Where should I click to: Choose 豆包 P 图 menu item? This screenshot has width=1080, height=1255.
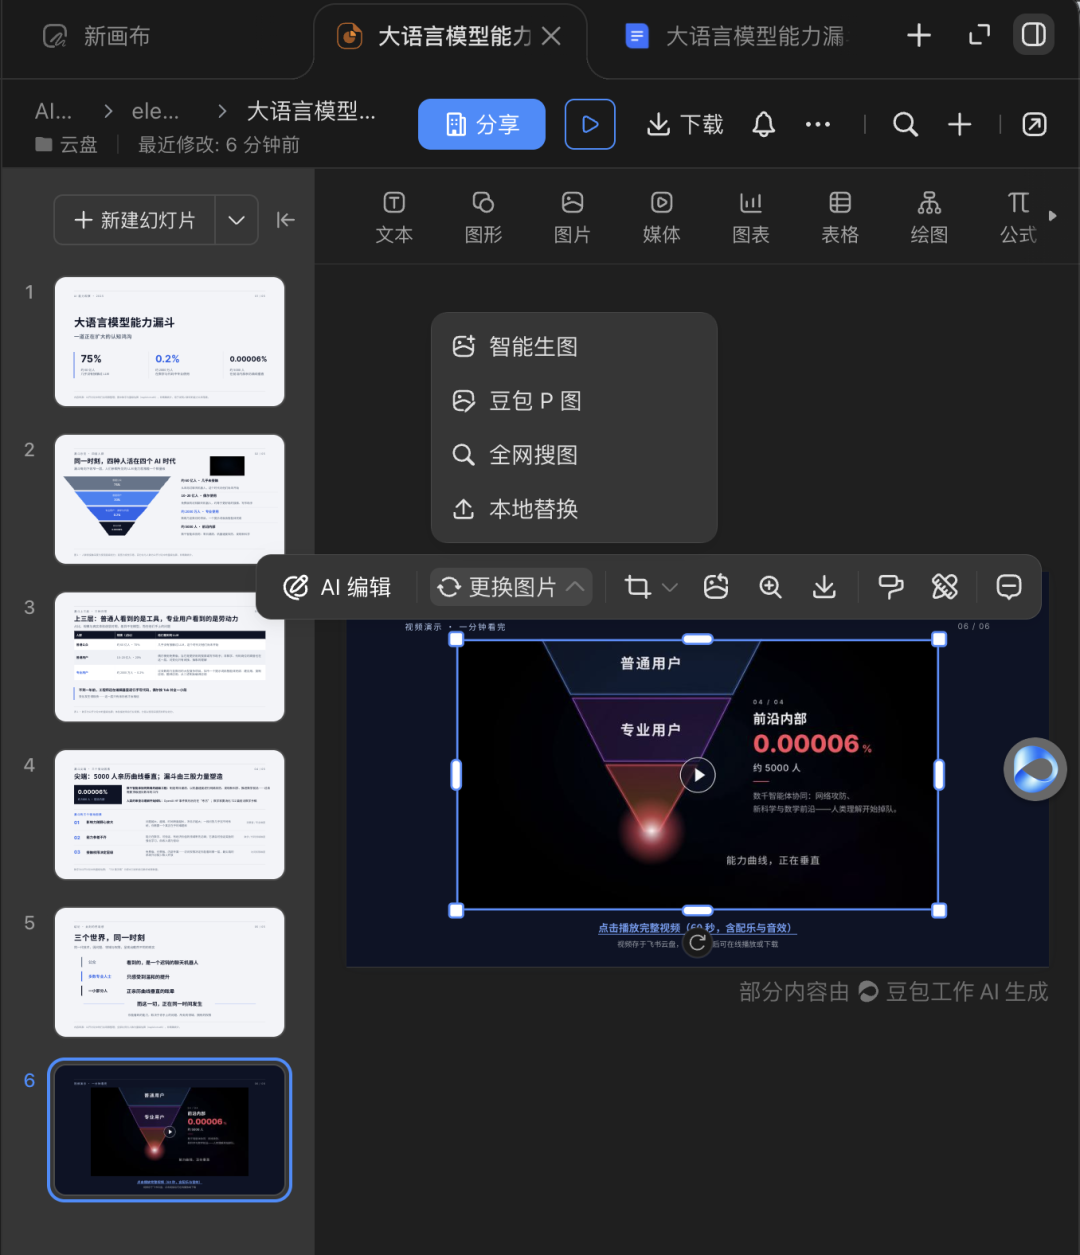(x=574, y=401)
